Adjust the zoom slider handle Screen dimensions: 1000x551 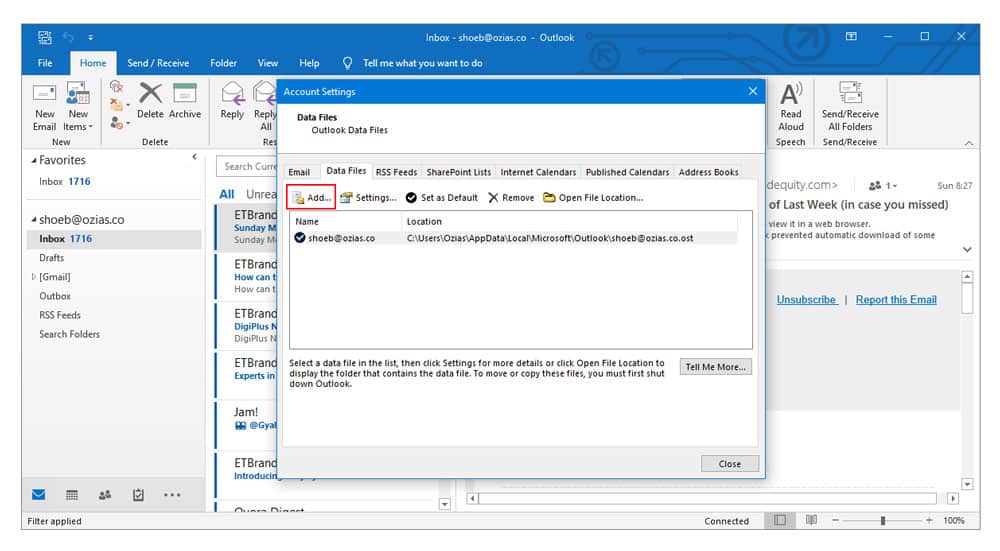[x=883, y=520]
